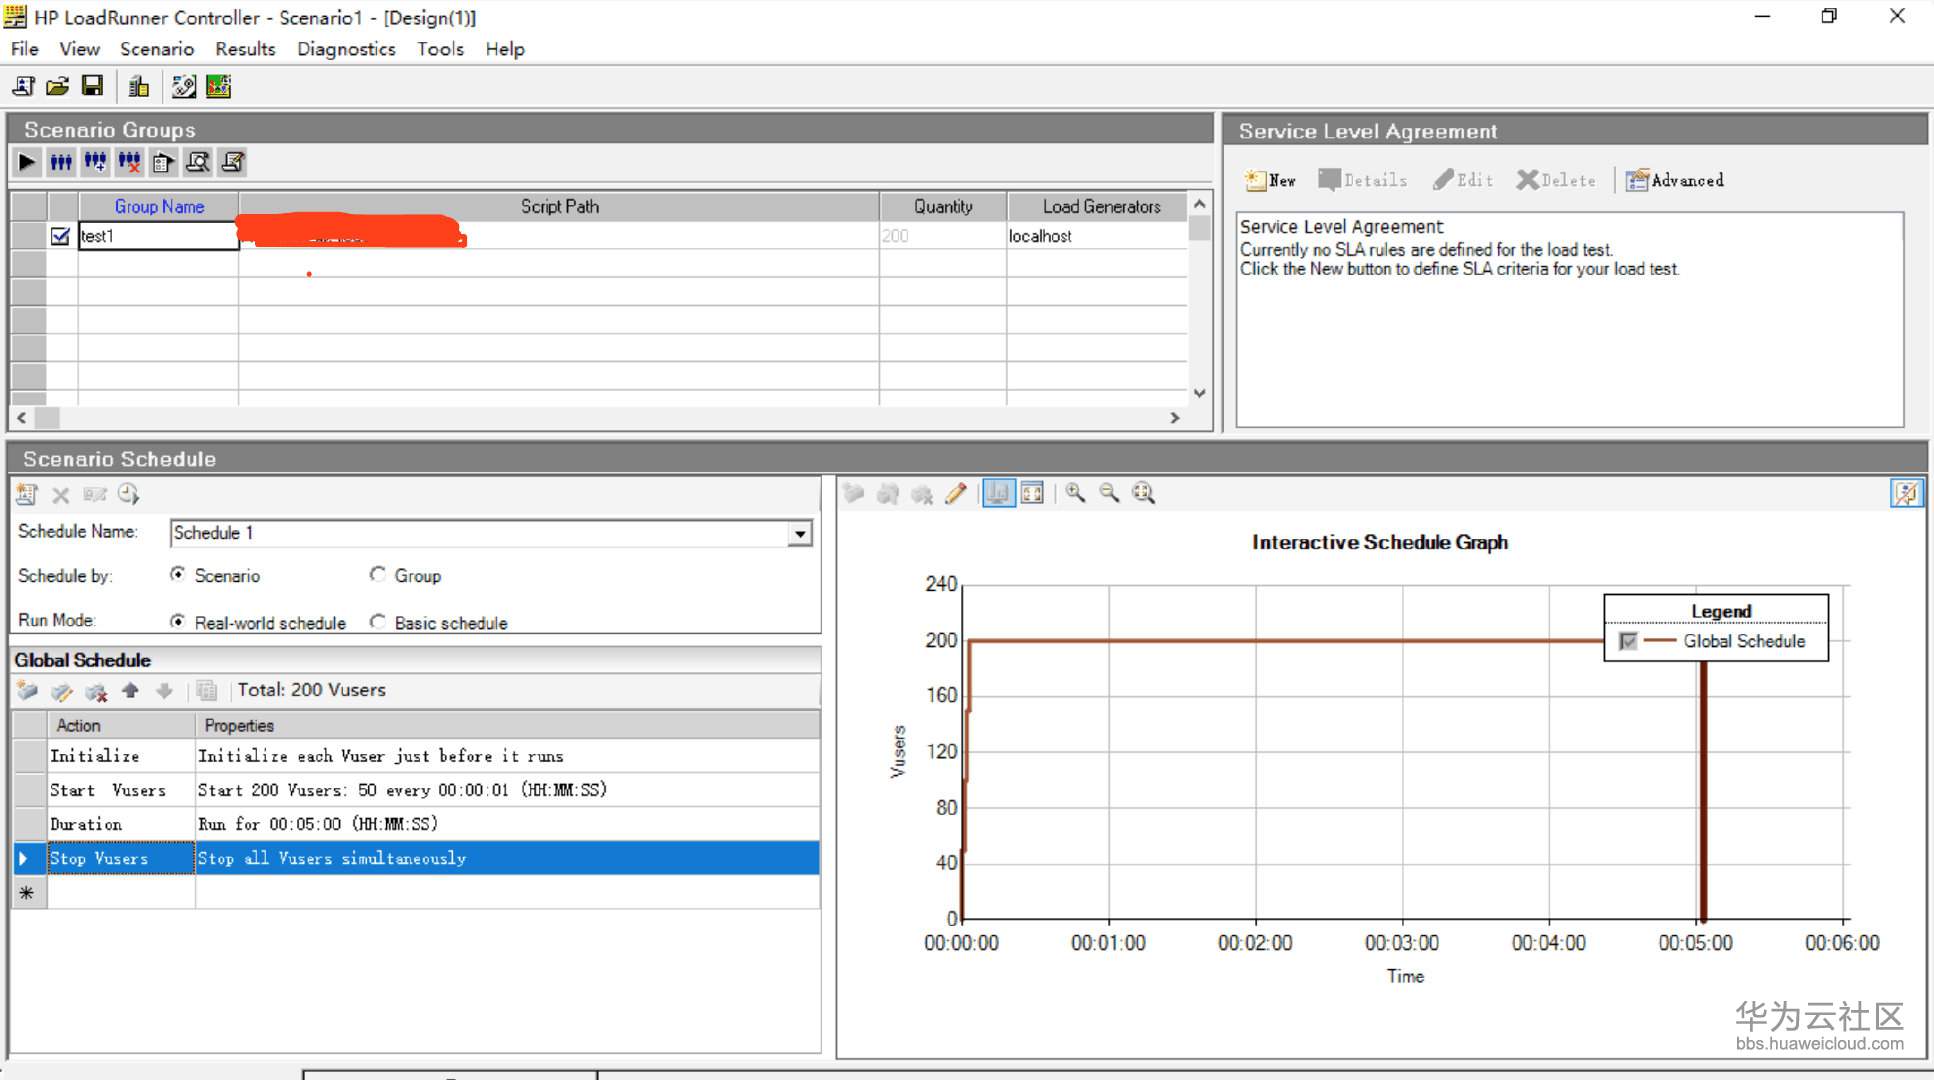The image size is (1934, 1080).
Task: Select the Group schedule-by radio button
Action: 378,575
